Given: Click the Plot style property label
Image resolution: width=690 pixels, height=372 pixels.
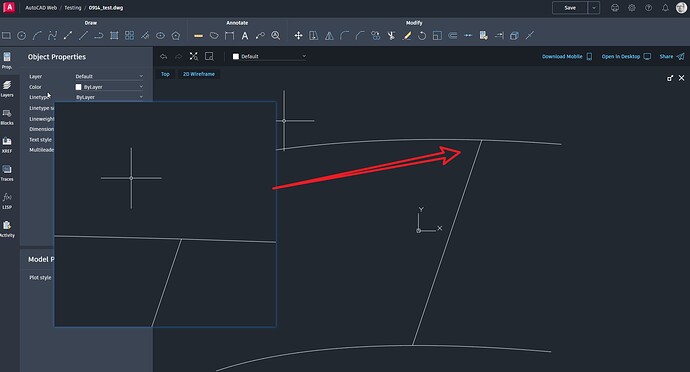Looking at the screenshot, I should point(40,277).
